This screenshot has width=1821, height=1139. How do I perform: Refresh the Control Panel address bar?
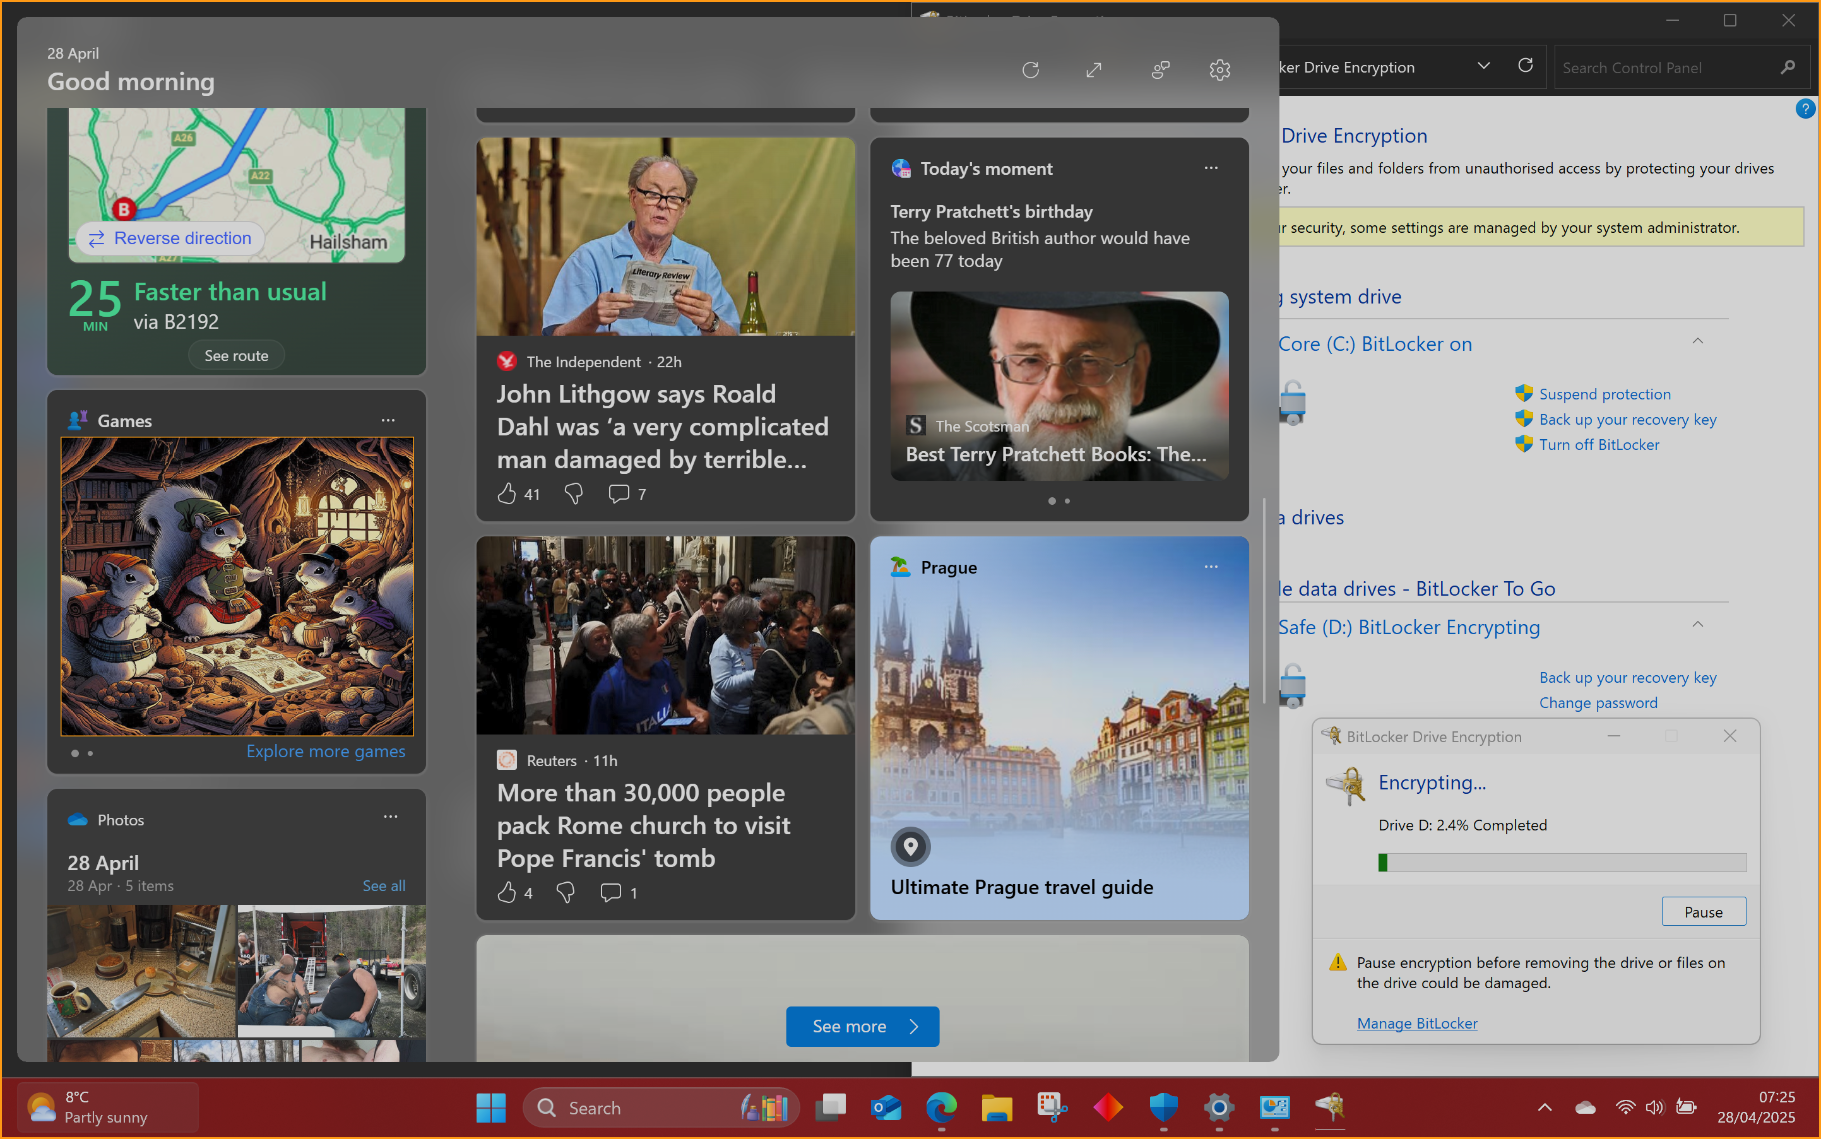point(1525,66)
